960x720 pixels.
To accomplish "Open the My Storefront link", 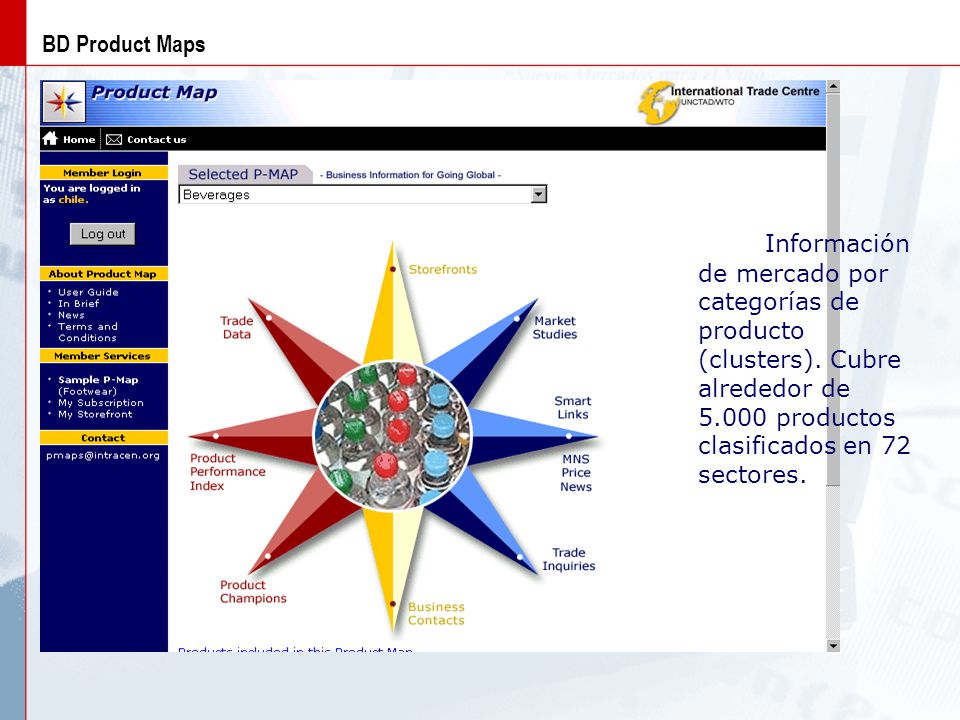I will (x=95, y=414).
